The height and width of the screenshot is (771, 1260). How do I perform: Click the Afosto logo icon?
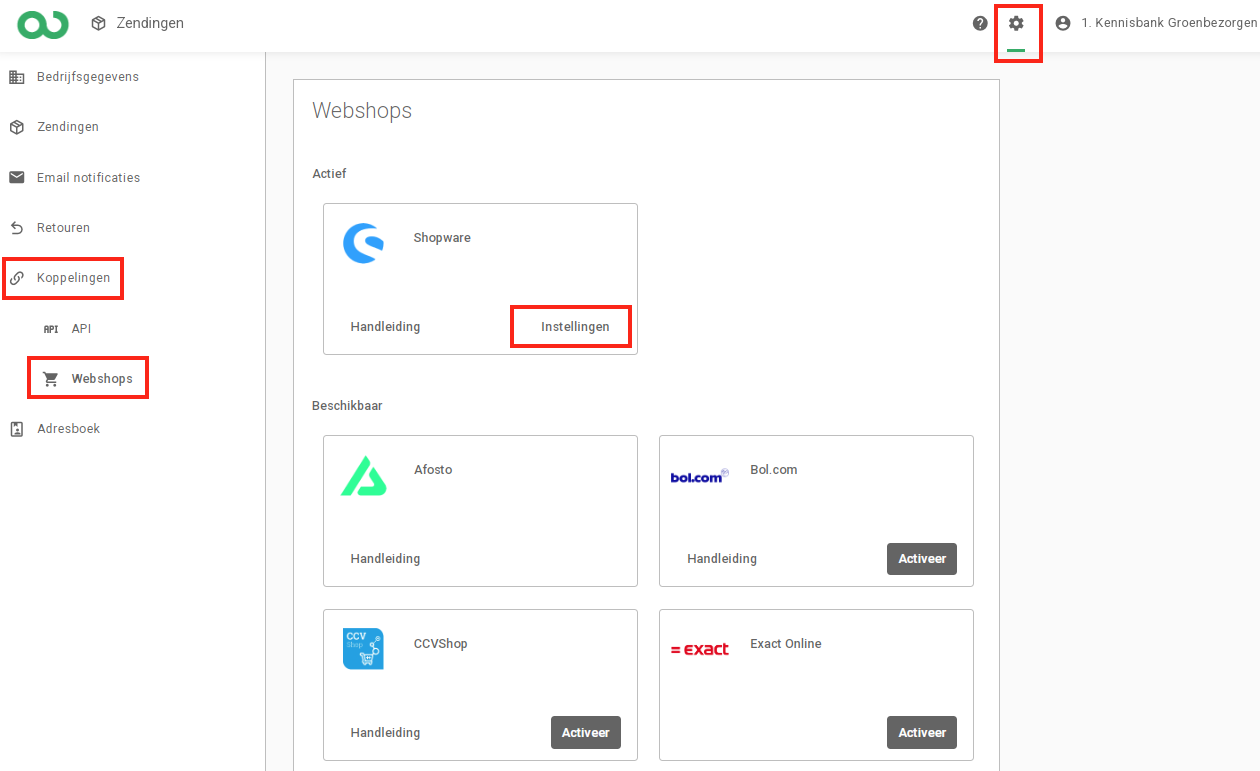[362, 476]
